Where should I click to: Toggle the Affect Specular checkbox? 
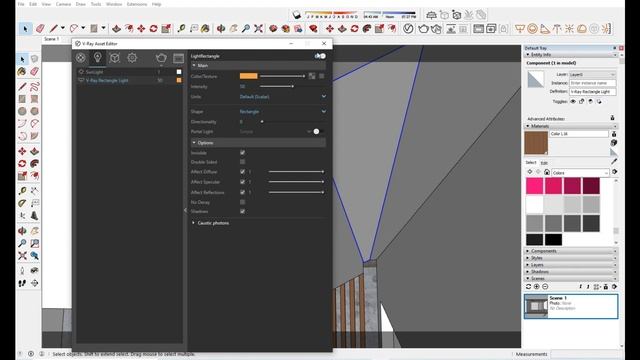(242, 182)
